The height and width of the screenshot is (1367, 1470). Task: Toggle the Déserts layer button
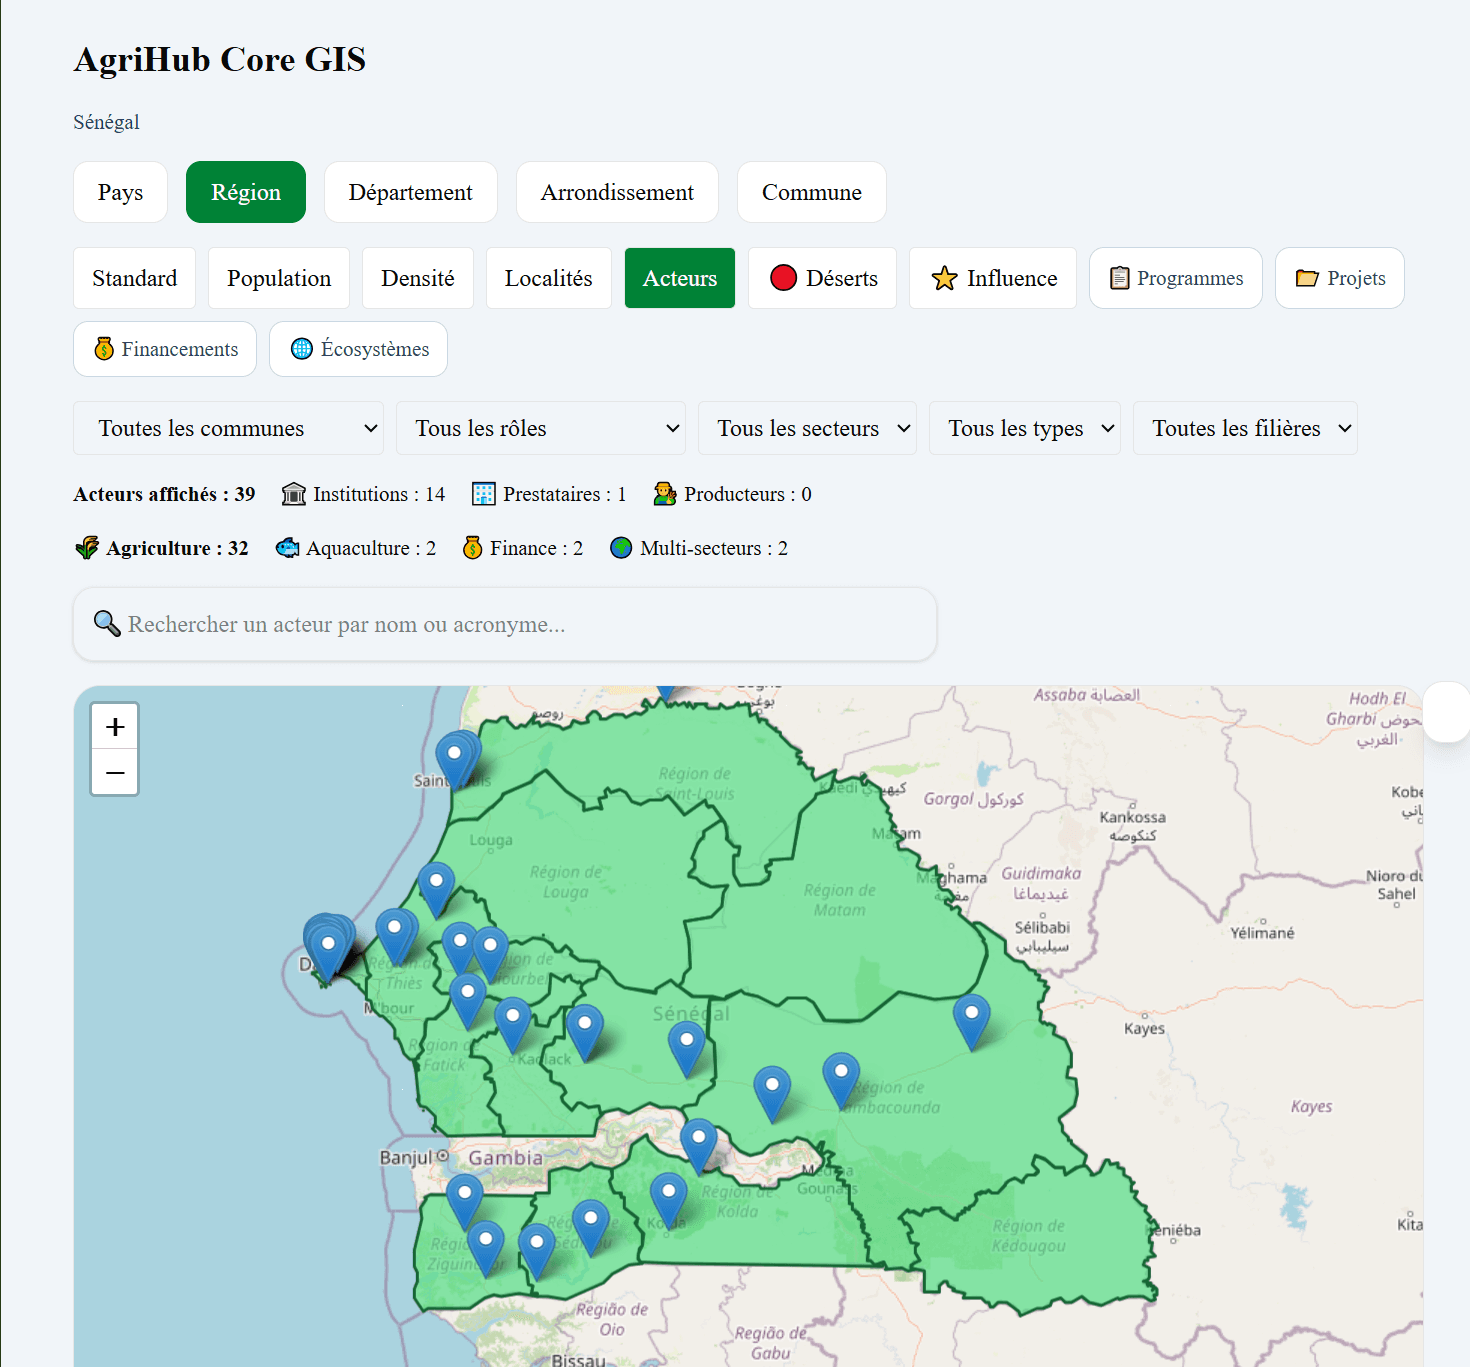coord(823,278)
